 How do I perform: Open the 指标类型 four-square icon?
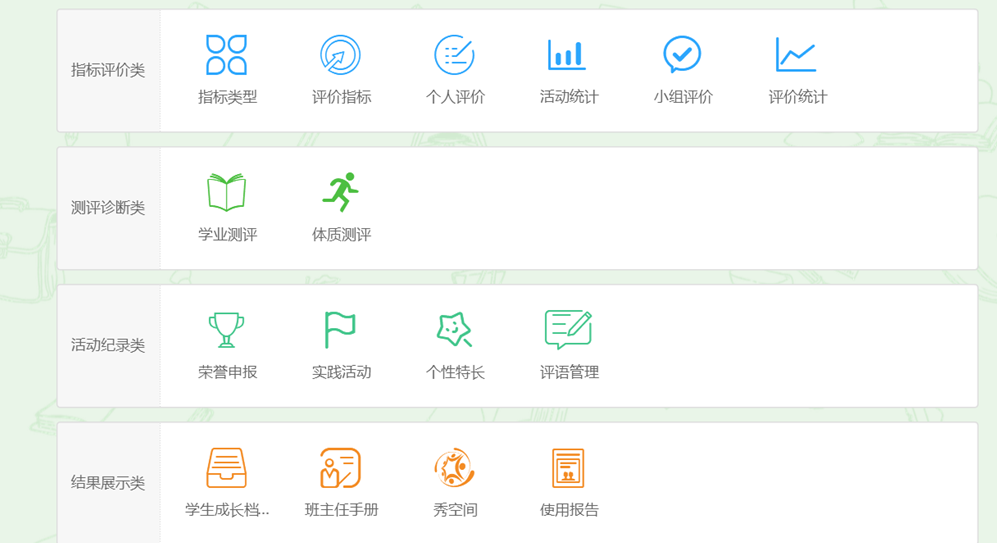227,55
